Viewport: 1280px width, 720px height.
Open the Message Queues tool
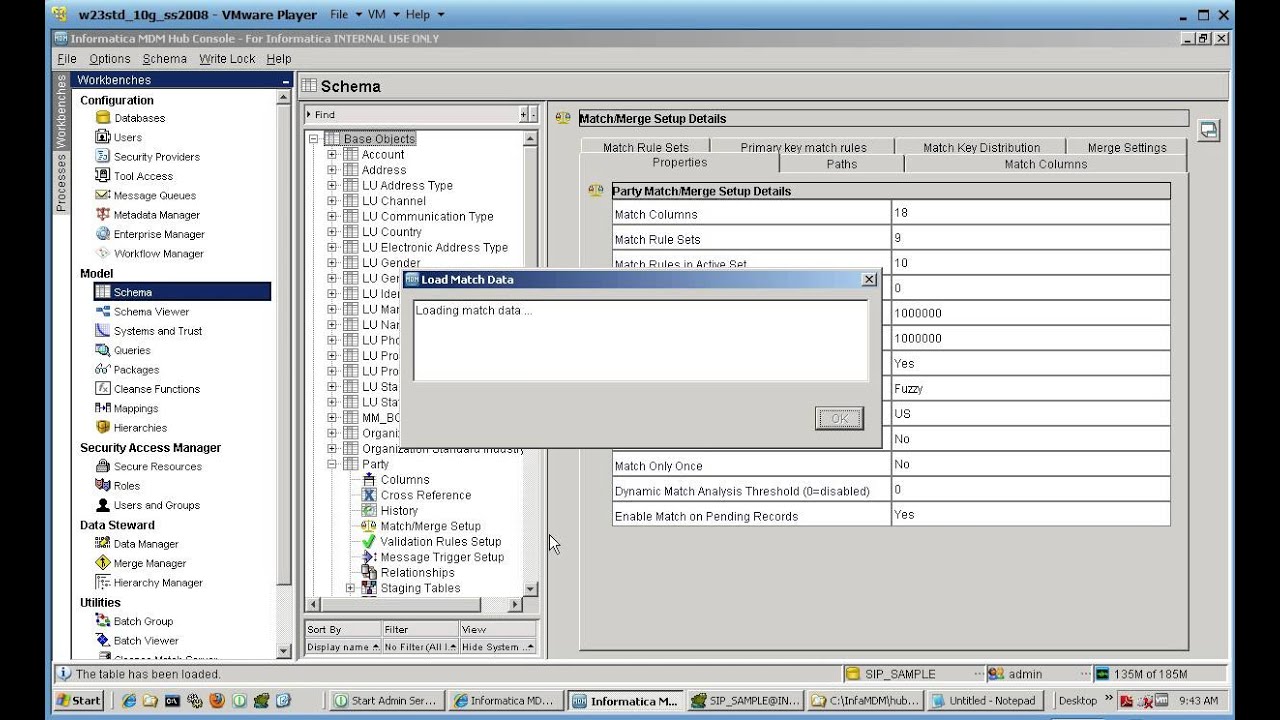click(146, 196)
